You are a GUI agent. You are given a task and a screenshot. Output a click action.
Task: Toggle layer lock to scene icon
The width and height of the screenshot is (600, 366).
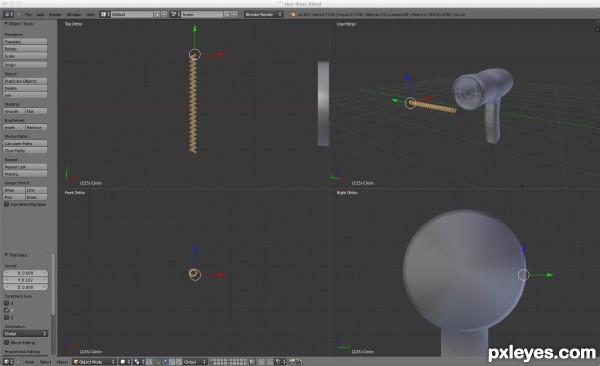tap(253, 361)
